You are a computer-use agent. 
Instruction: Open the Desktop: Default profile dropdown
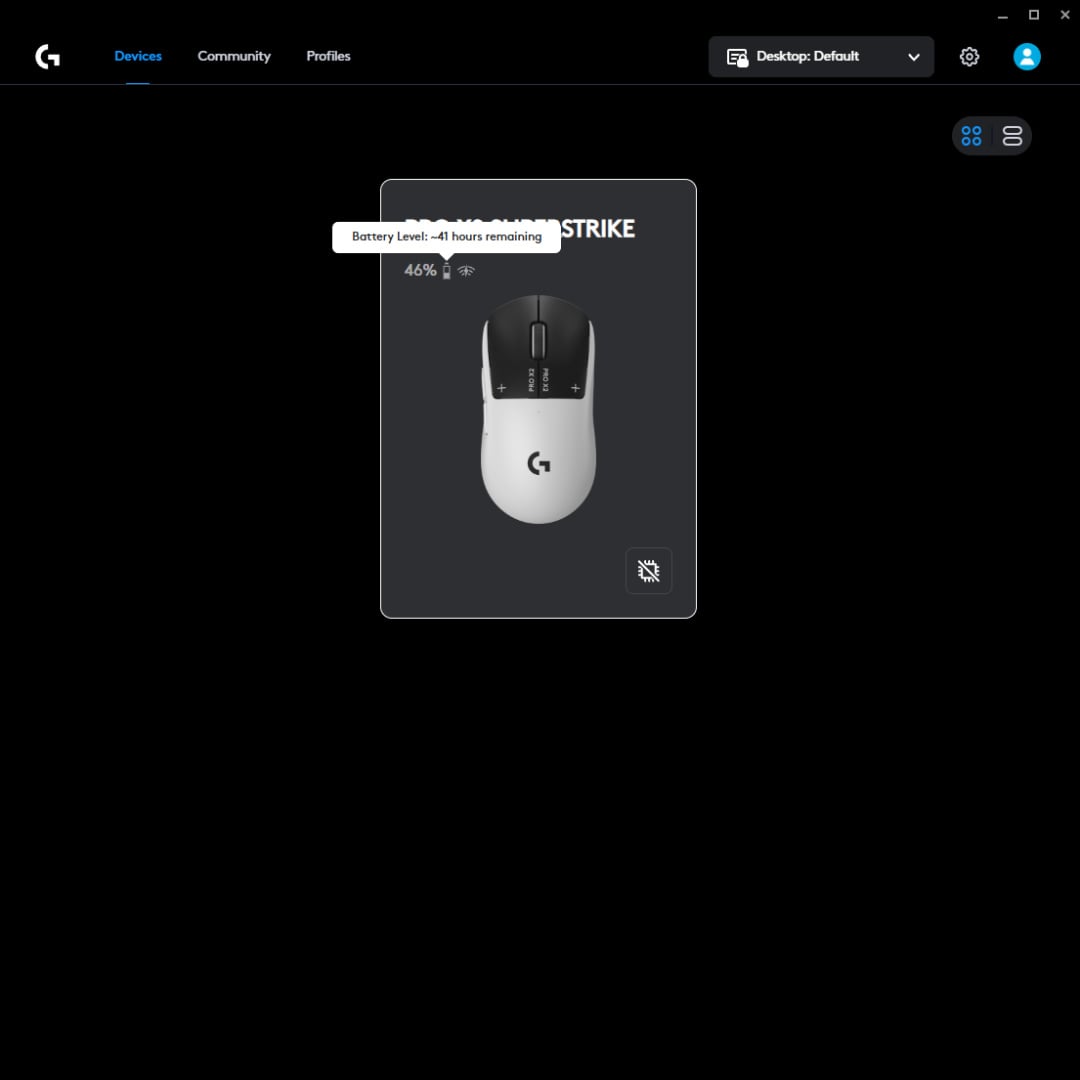[820, 56]
